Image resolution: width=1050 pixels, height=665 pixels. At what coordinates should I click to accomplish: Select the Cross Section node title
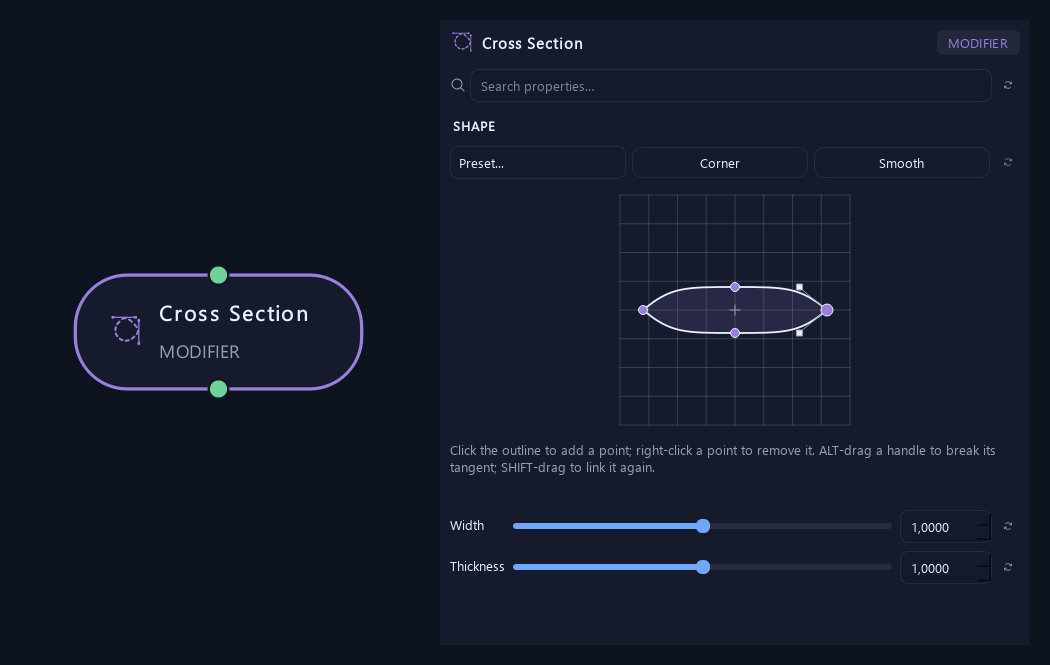pos(234,313)
